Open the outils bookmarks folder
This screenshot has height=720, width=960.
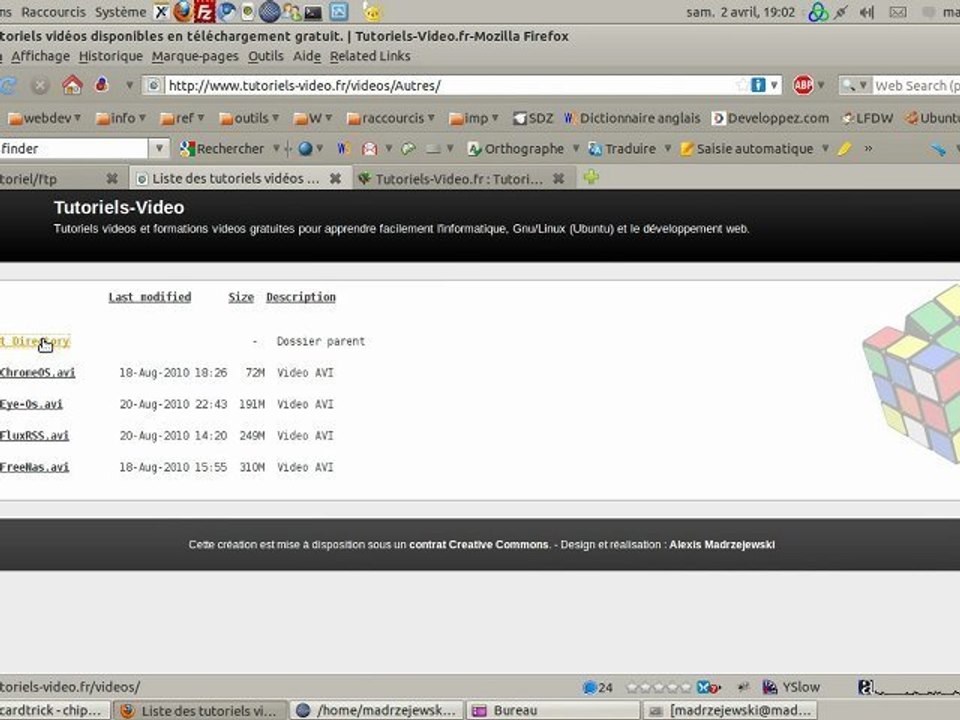coord(249,118)
